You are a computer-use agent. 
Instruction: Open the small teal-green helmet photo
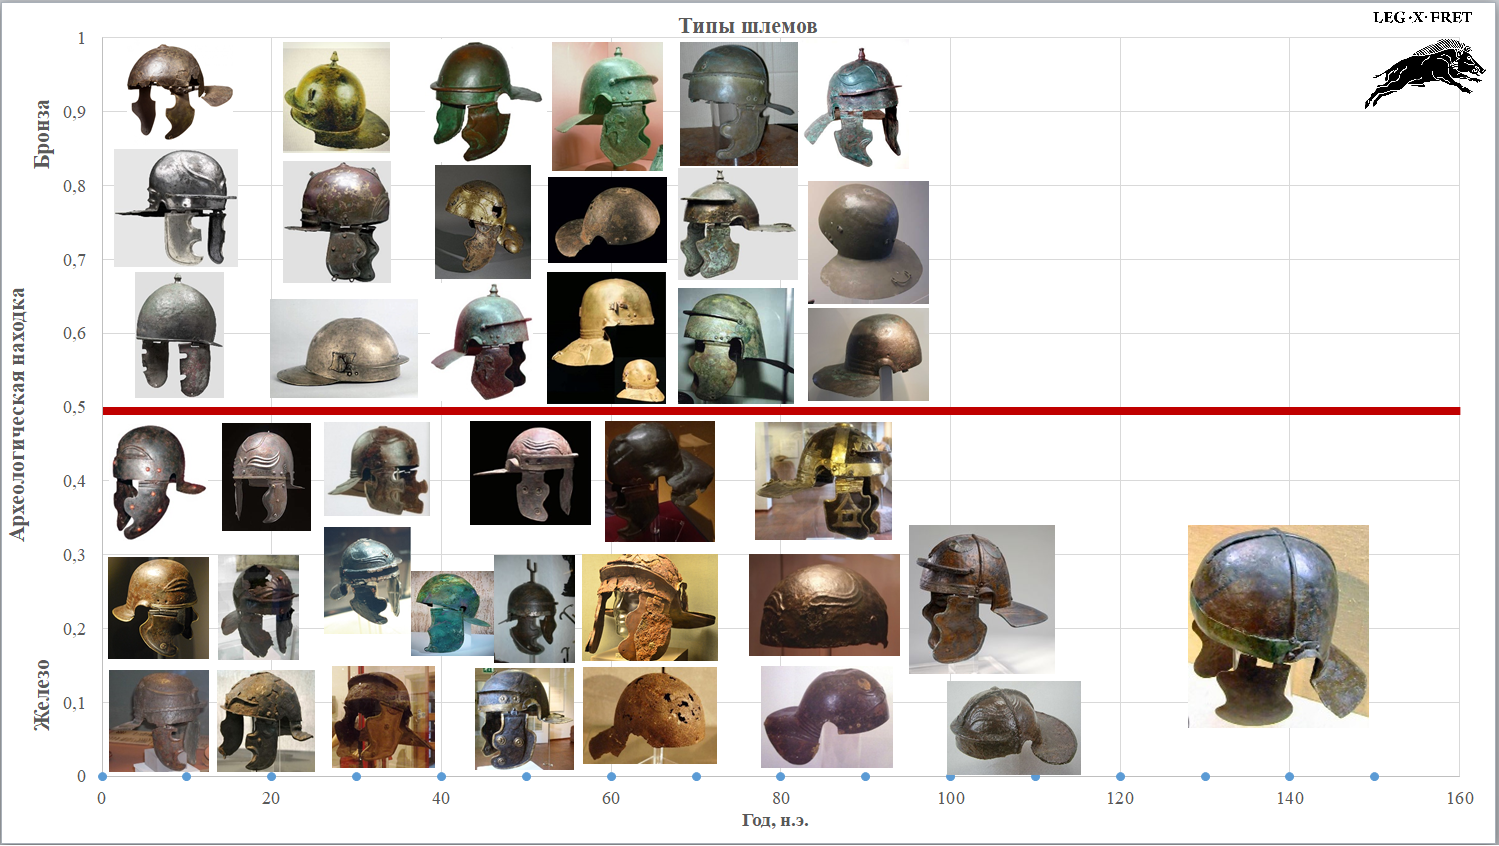tap(453, 613)
